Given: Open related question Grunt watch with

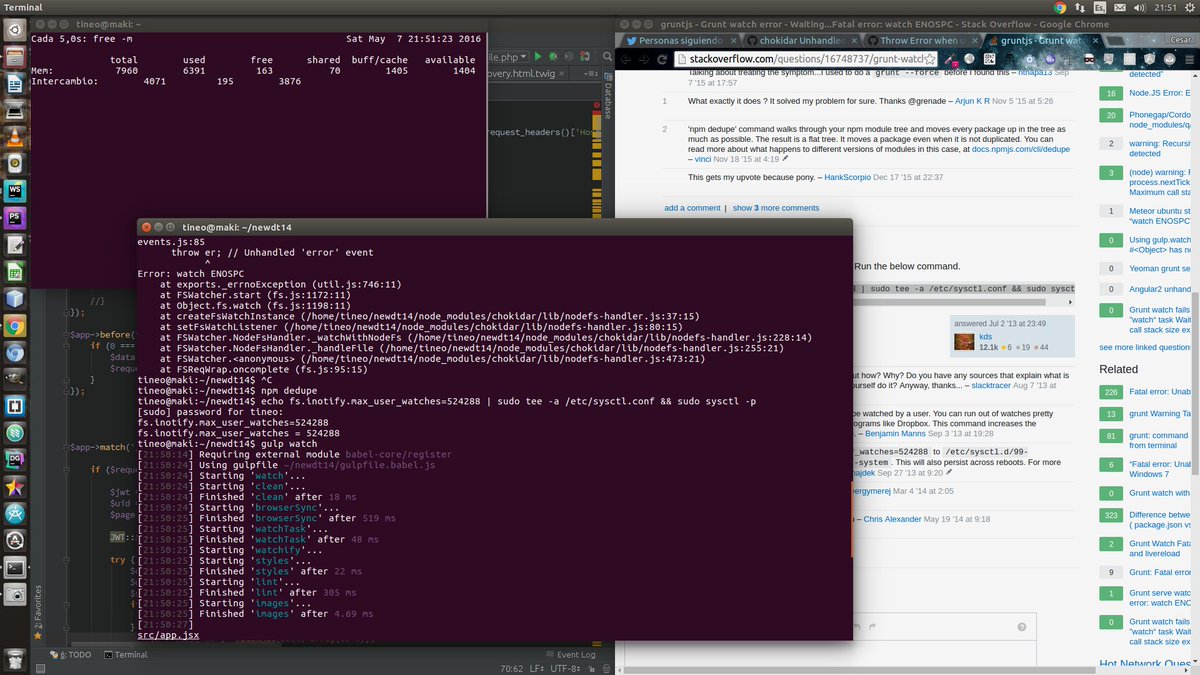Looking at the screenshot, I should tap(1160, 493).
